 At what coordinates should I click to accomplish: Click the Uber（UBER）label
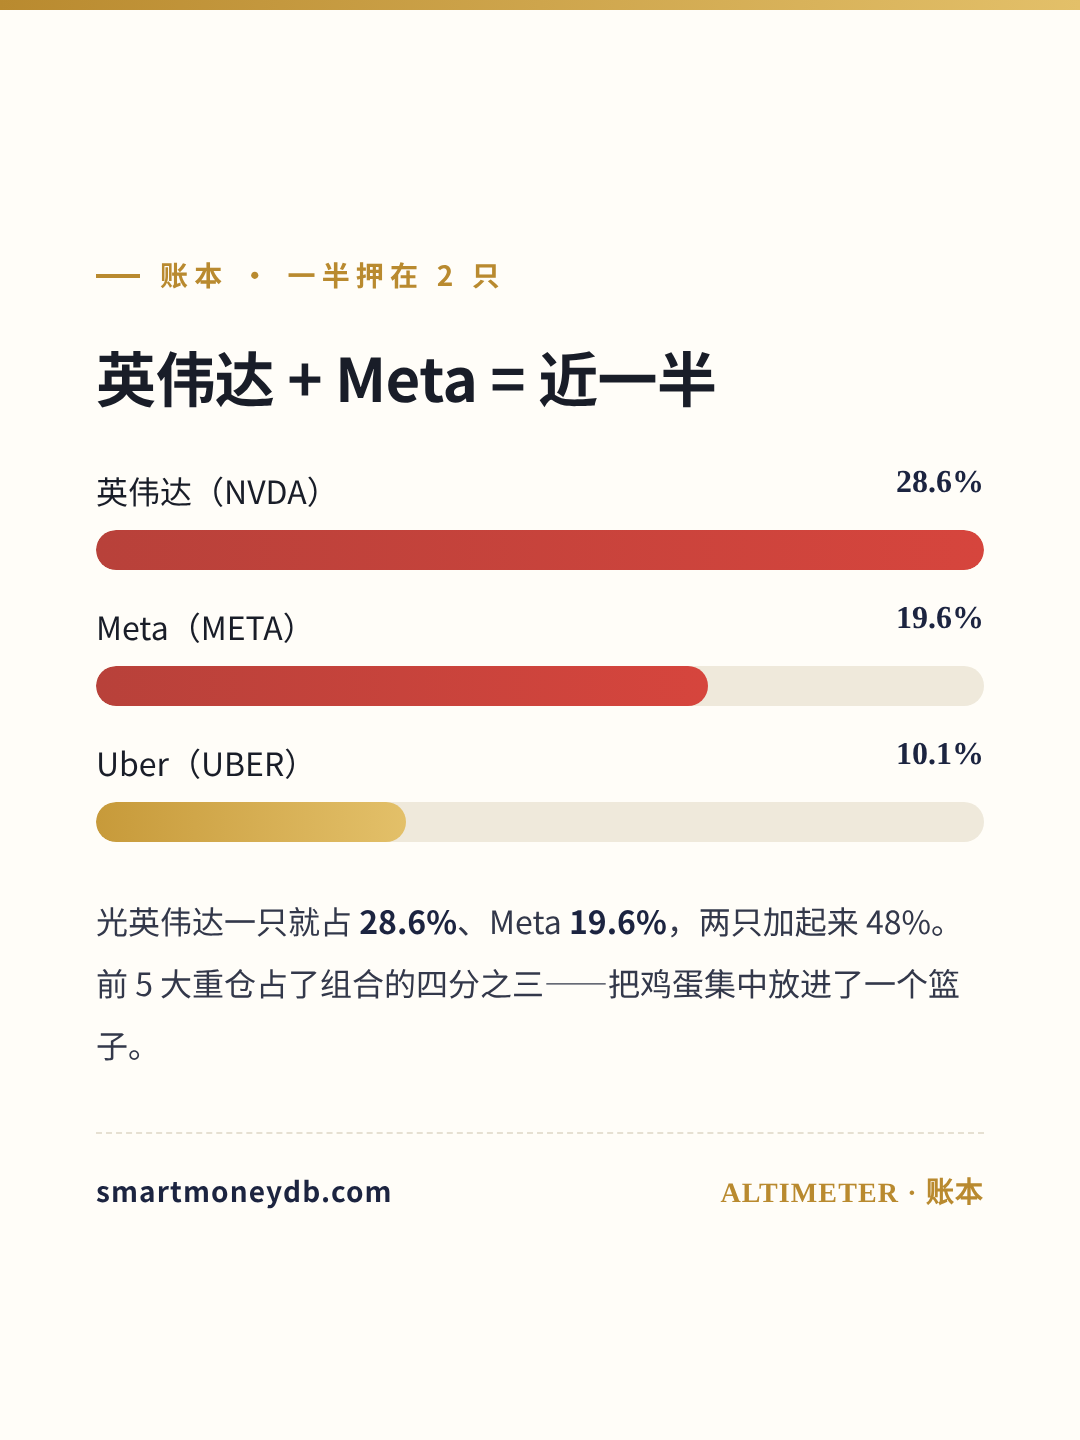(198, 764)
